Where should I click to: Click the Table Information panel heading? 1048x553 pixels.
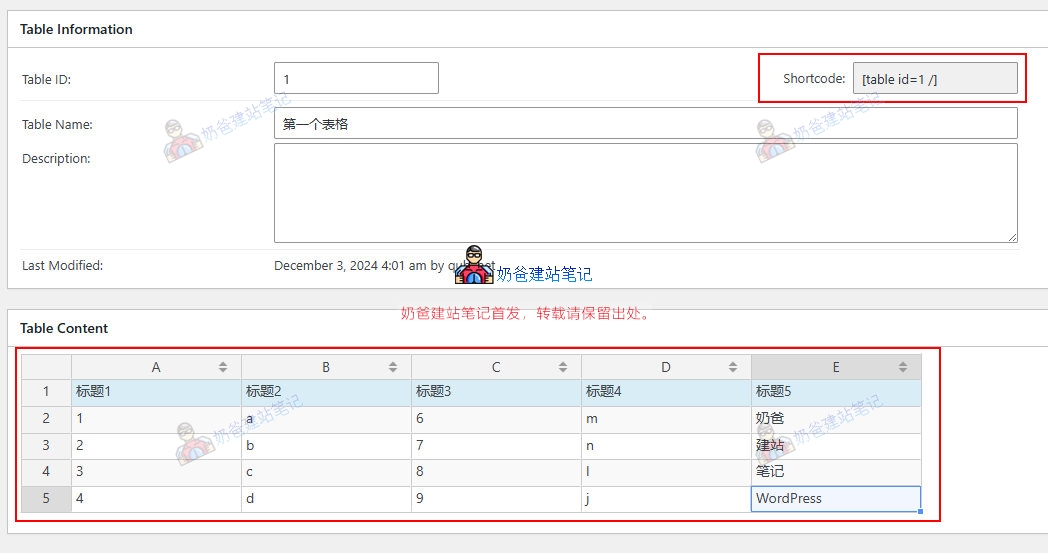[x=76, y=29]
